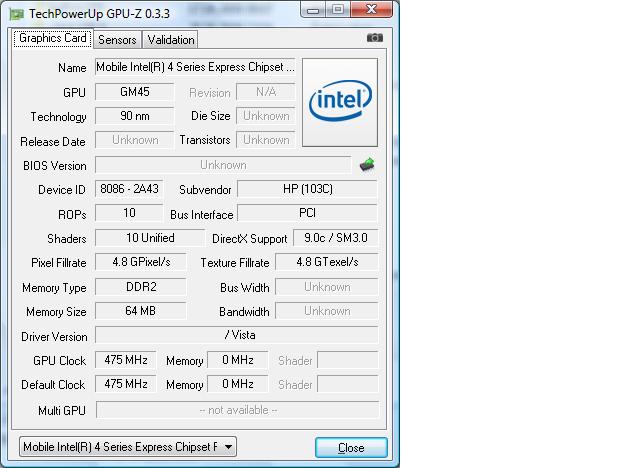Click the Default Clock row Shader field
This screenshot has height=468, width=640.
[x=348, y=384]
